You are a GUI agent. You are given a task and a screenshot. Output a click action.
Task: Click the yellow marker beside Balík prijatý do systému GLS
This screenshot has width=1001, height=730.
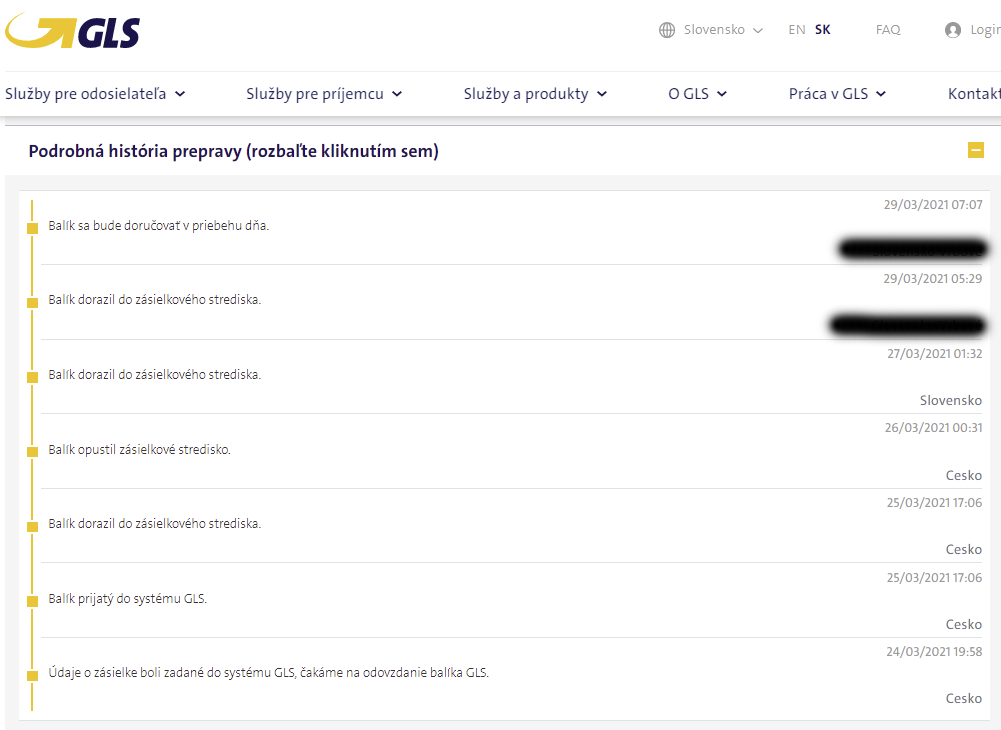(32, 601)
